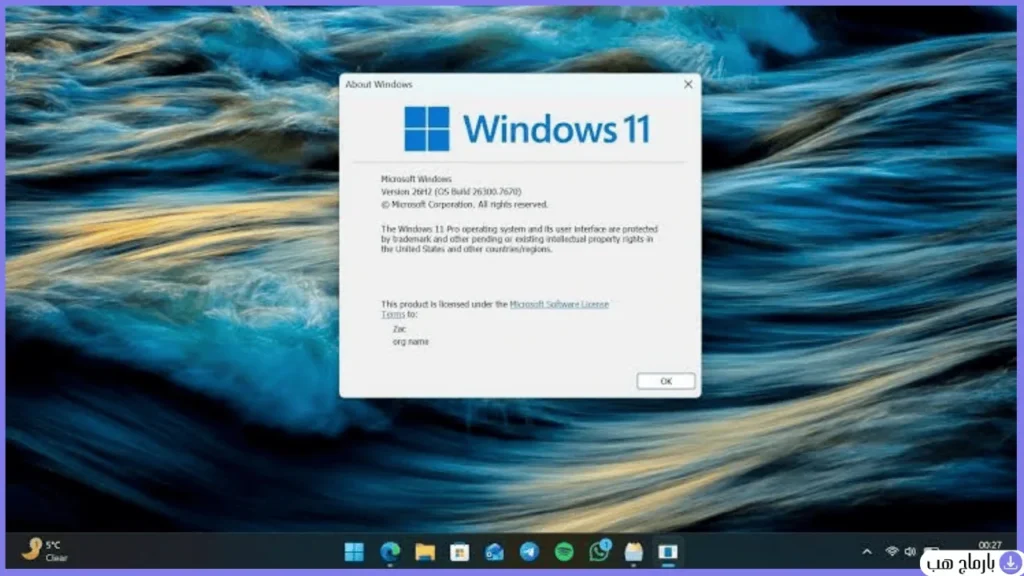Open Wi-Fi network settings in the tray

(x=891, y=552)
